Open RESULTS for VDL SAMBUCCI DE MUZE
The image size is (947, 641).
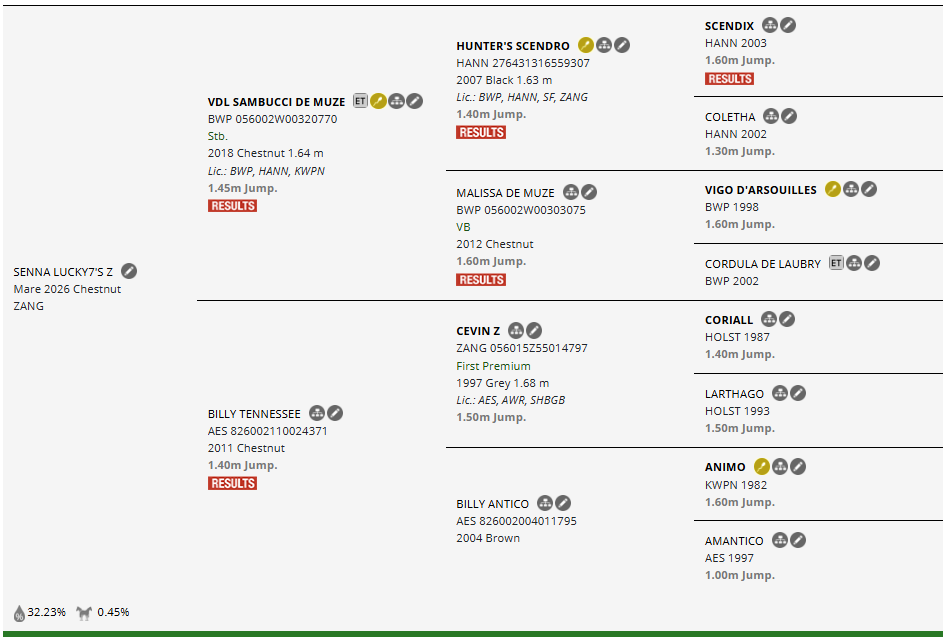233,206
